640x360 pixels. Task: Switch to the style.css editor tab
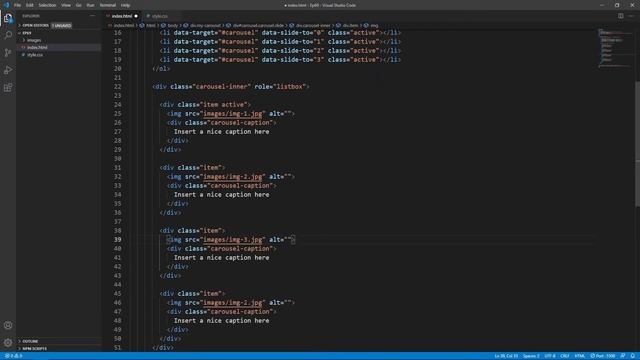[x=160, y=16]
